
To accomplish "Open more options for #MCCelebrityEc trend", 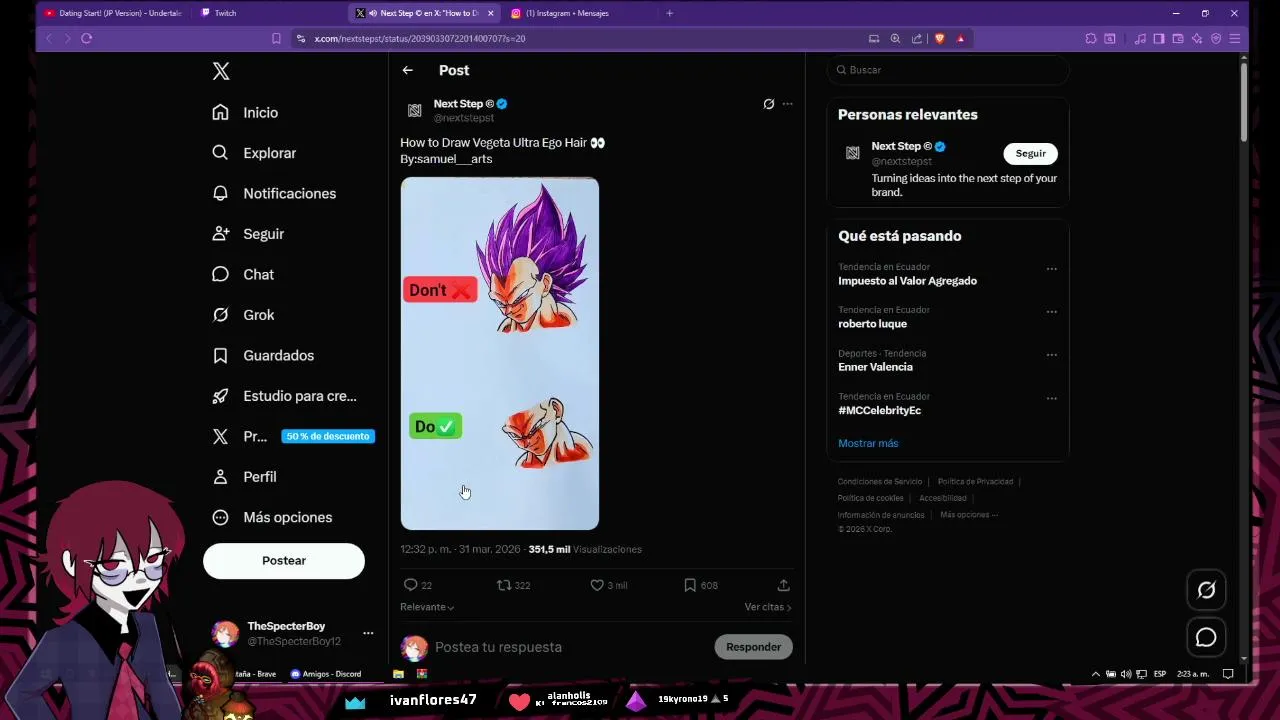I will 1051,398.
